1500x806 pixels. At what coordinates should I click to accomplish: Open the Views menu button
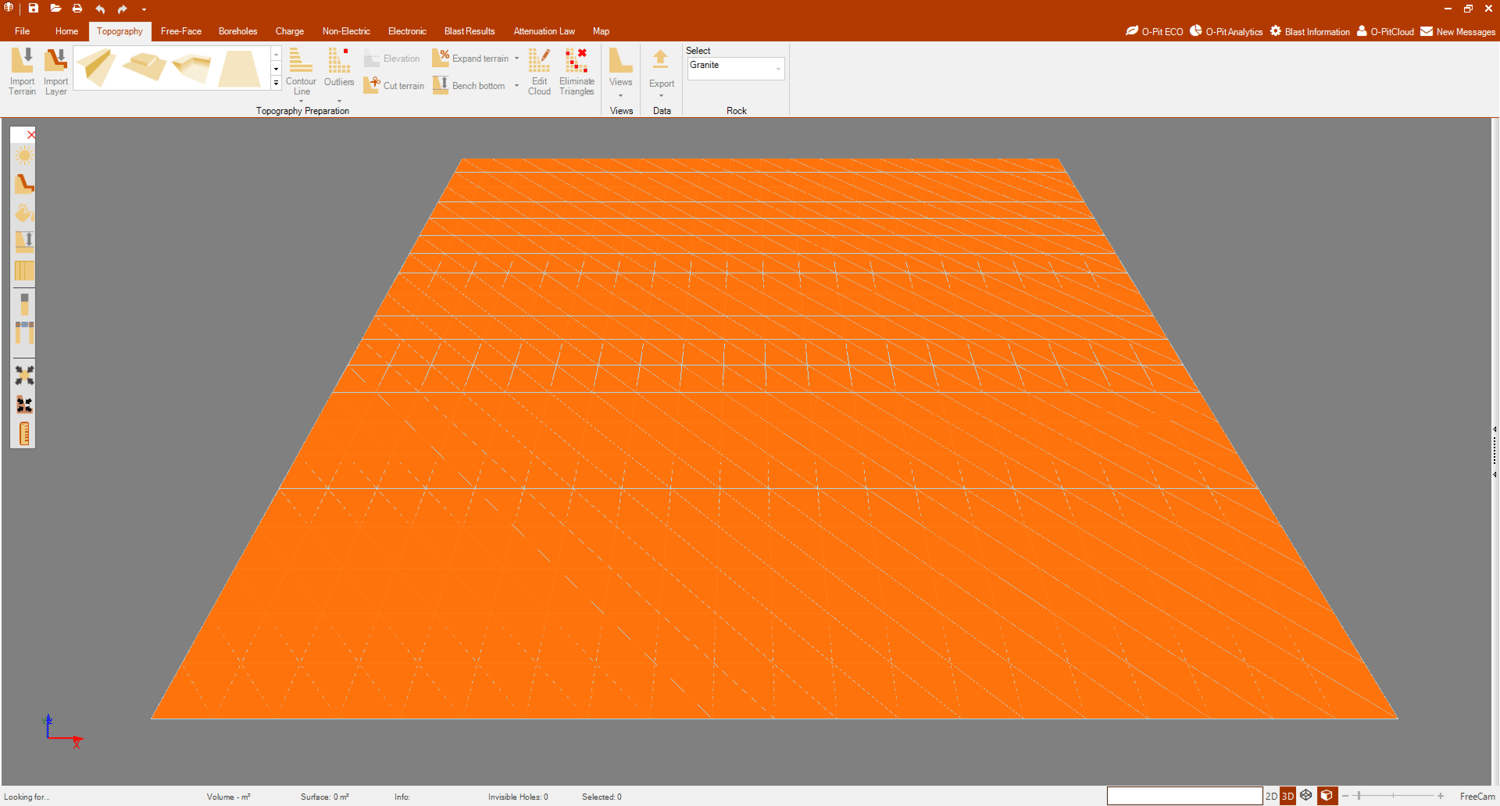click(x=621, y=74)
